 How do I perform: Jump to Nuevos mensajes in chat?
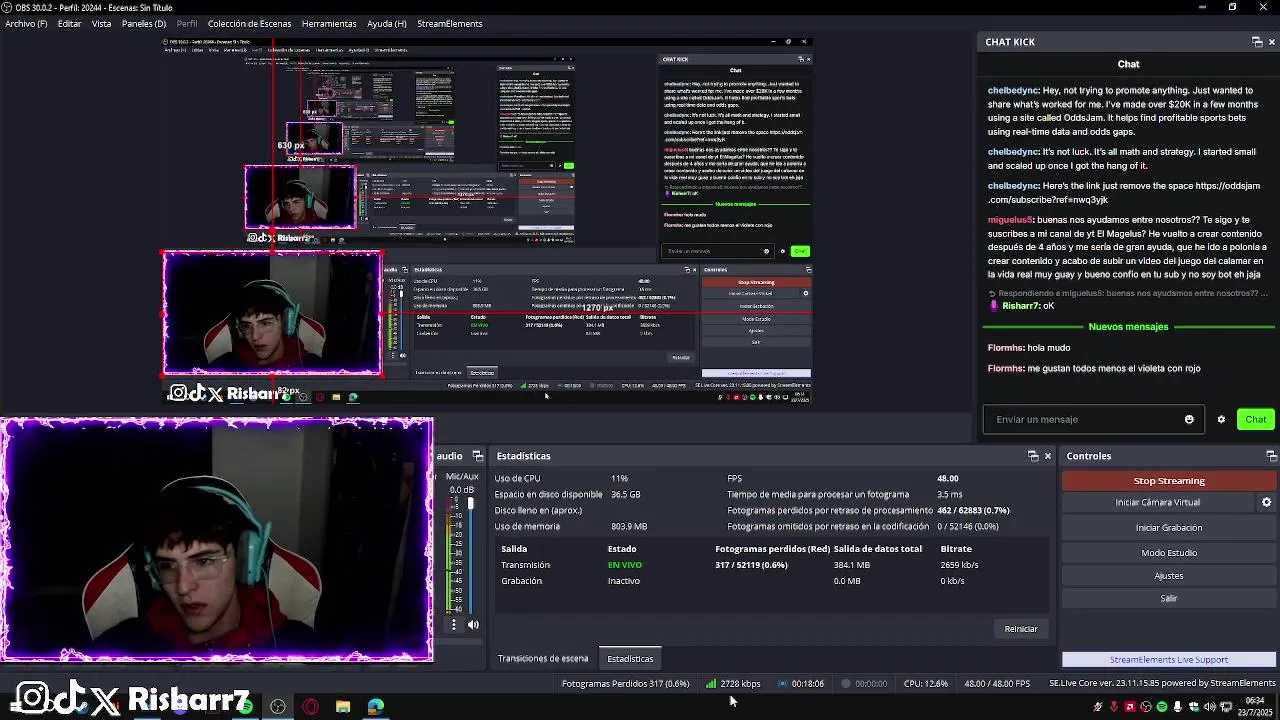point(1128,327)
